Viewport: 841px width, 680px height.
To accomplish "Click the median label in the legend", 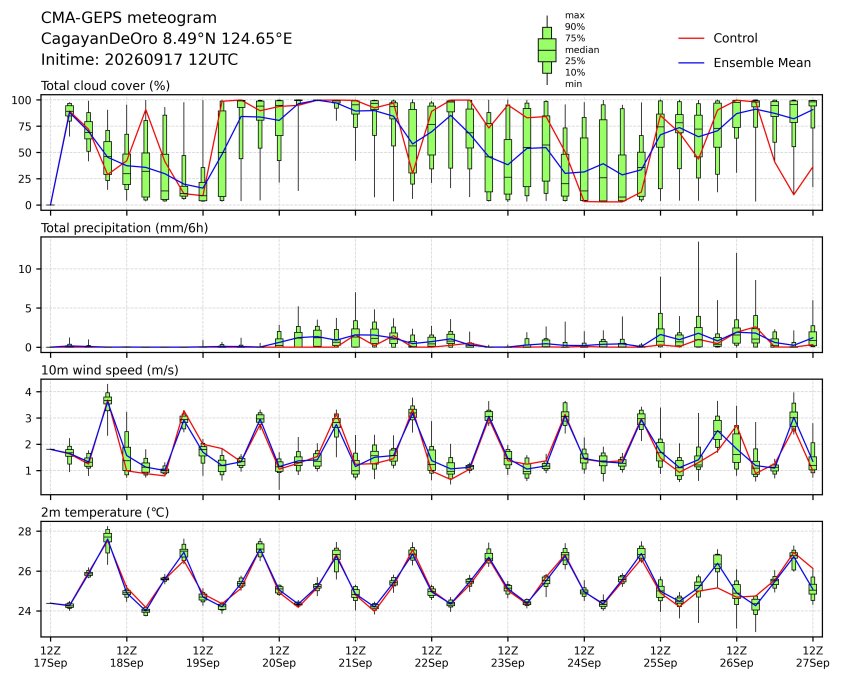I will click(582, 50).
